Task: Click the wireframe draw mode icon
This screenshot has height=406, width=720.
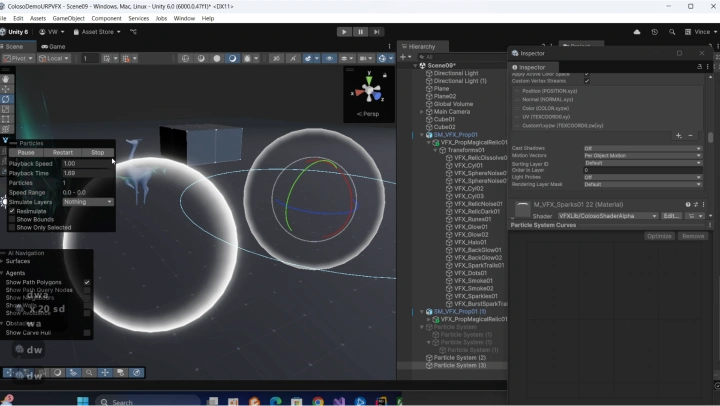Action: pyautogui.click(x=186, y=58)
